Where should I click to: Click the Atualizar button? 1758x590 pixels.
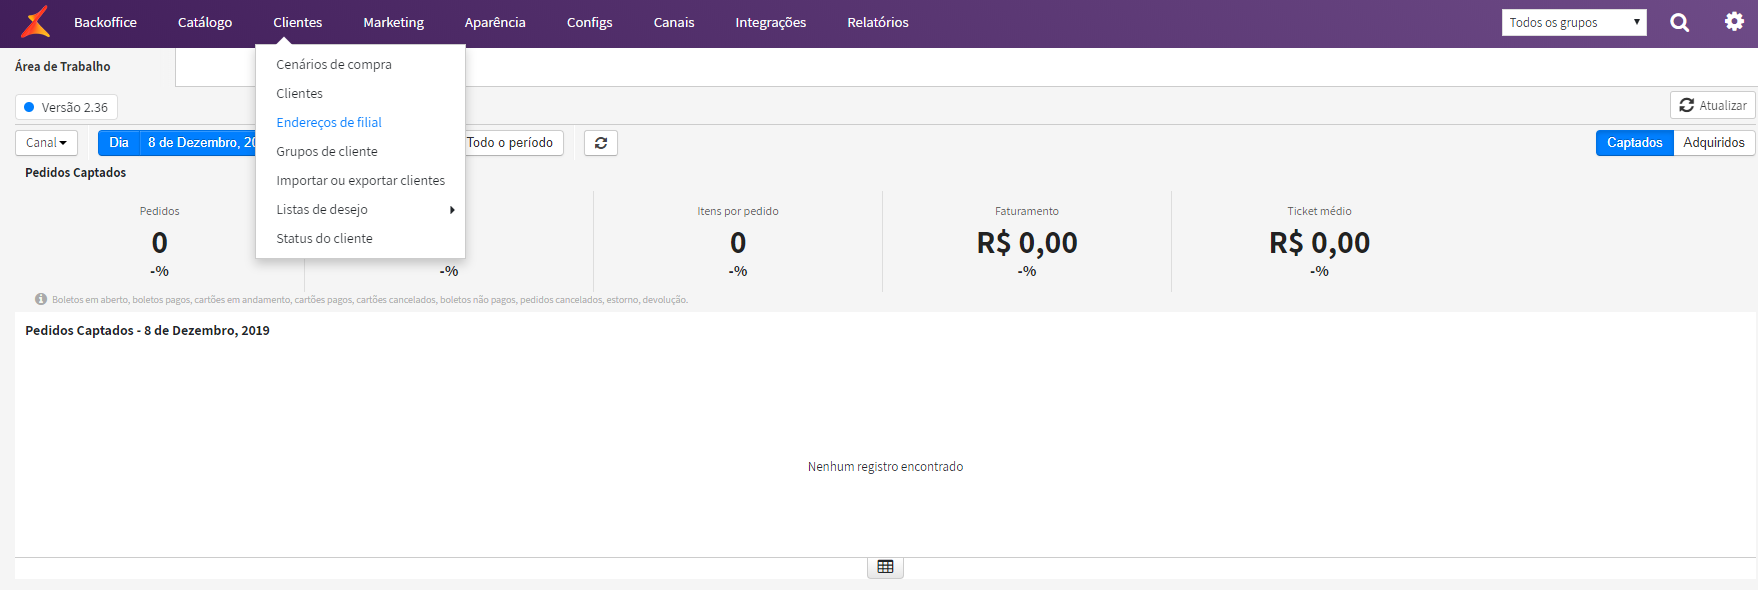[x=1713, y=105]
